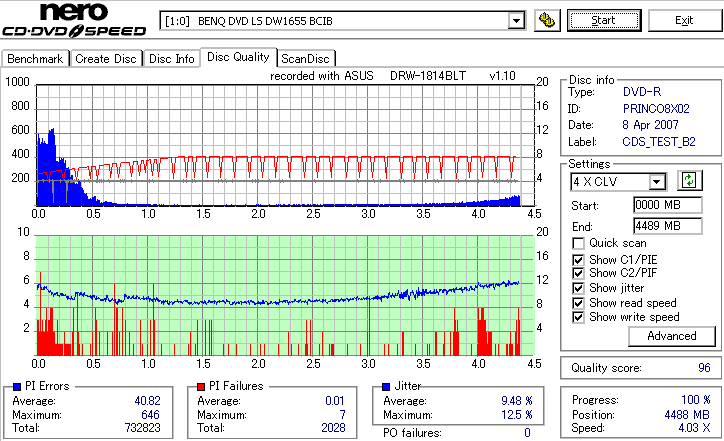Click the Exit button
This screenshot has height=441, width=724.
684,20
